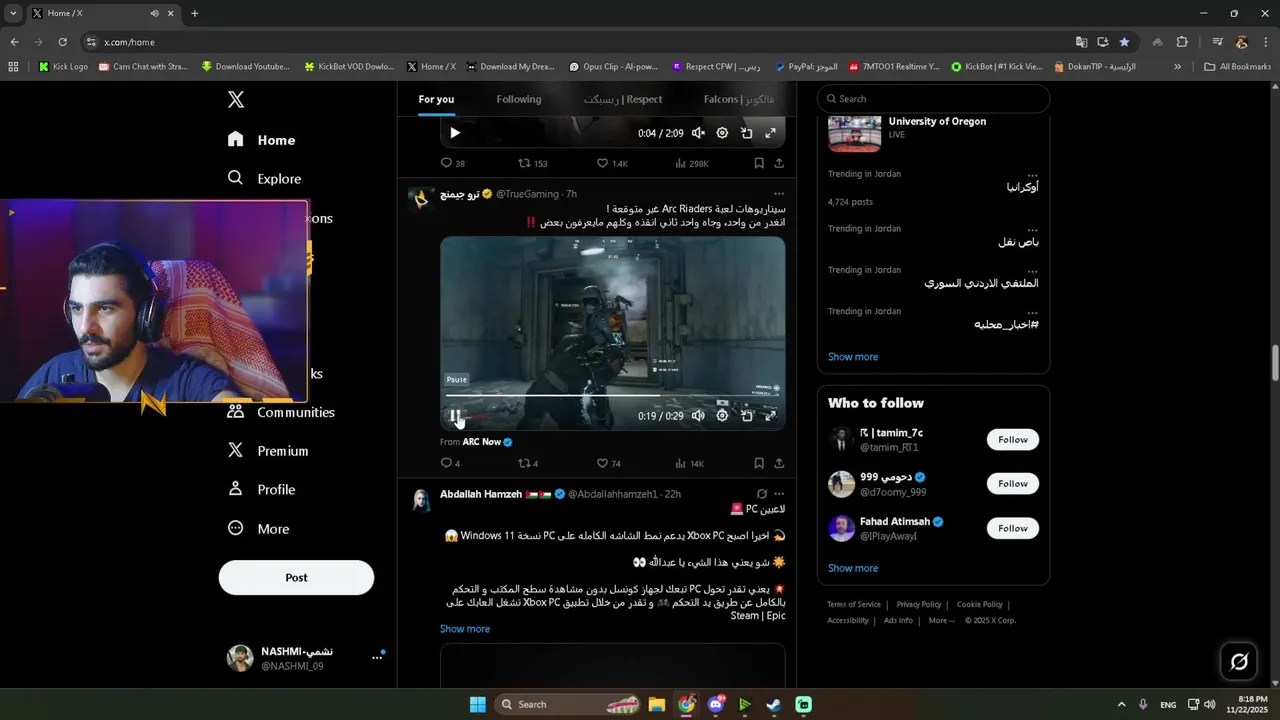The height and width of the screenshot is (720, 1280).
Task: Expand Abdallah Hamzeh post with Show more
Action: (x=465, y=629)
